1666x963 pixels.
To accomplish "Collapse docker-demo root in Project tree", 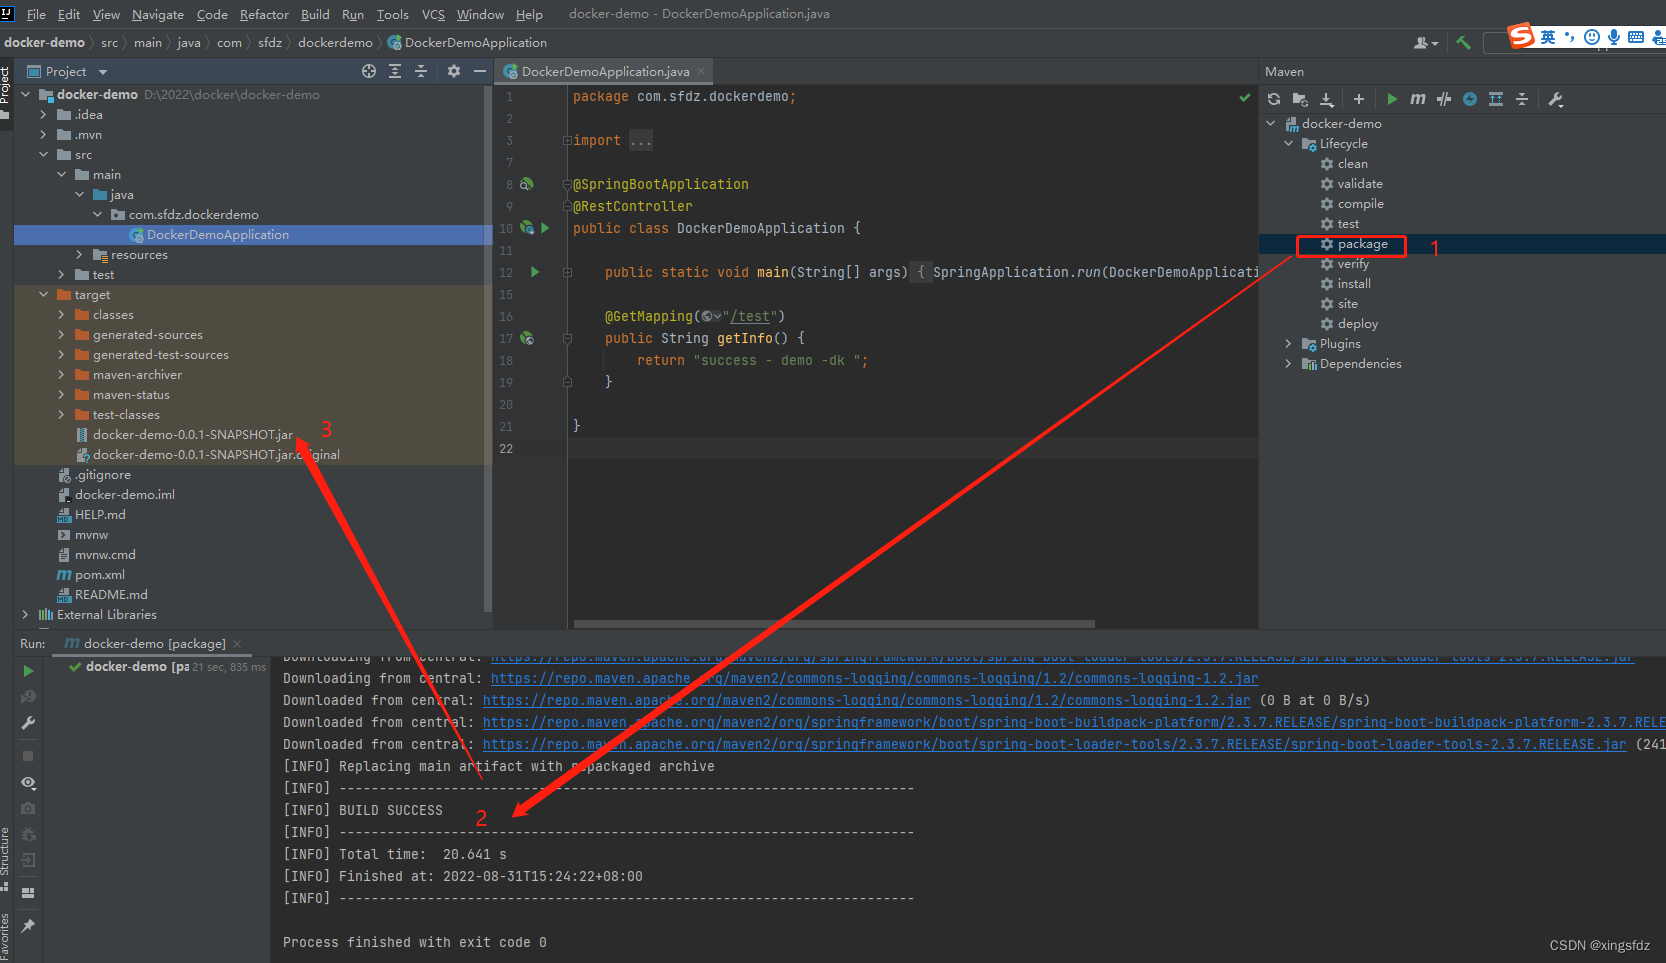I will pyautogui.click(x=26, y=95).
